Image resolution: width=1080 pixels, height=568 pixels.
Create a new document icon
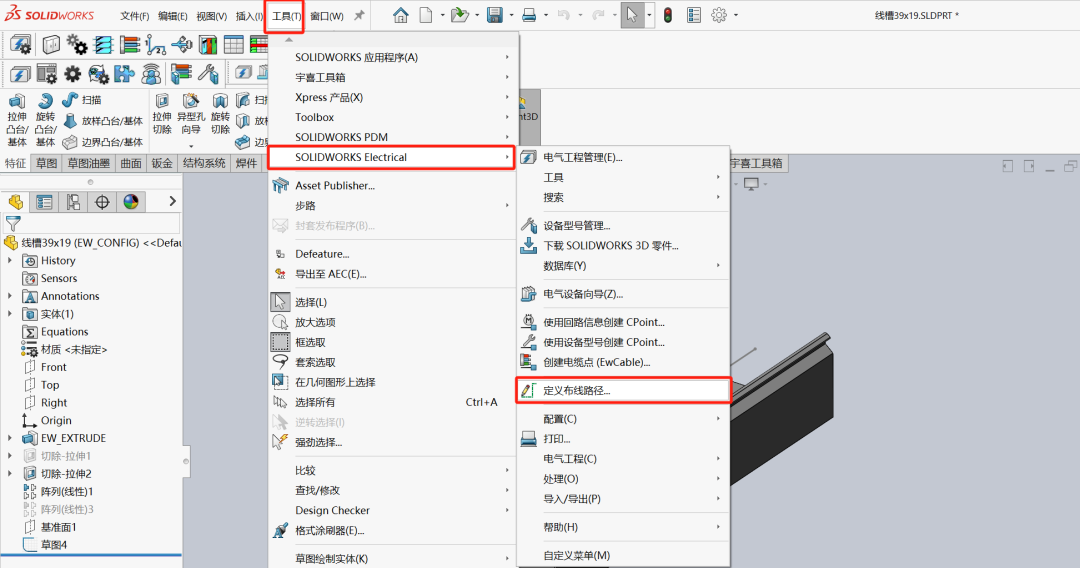point(426,15)
